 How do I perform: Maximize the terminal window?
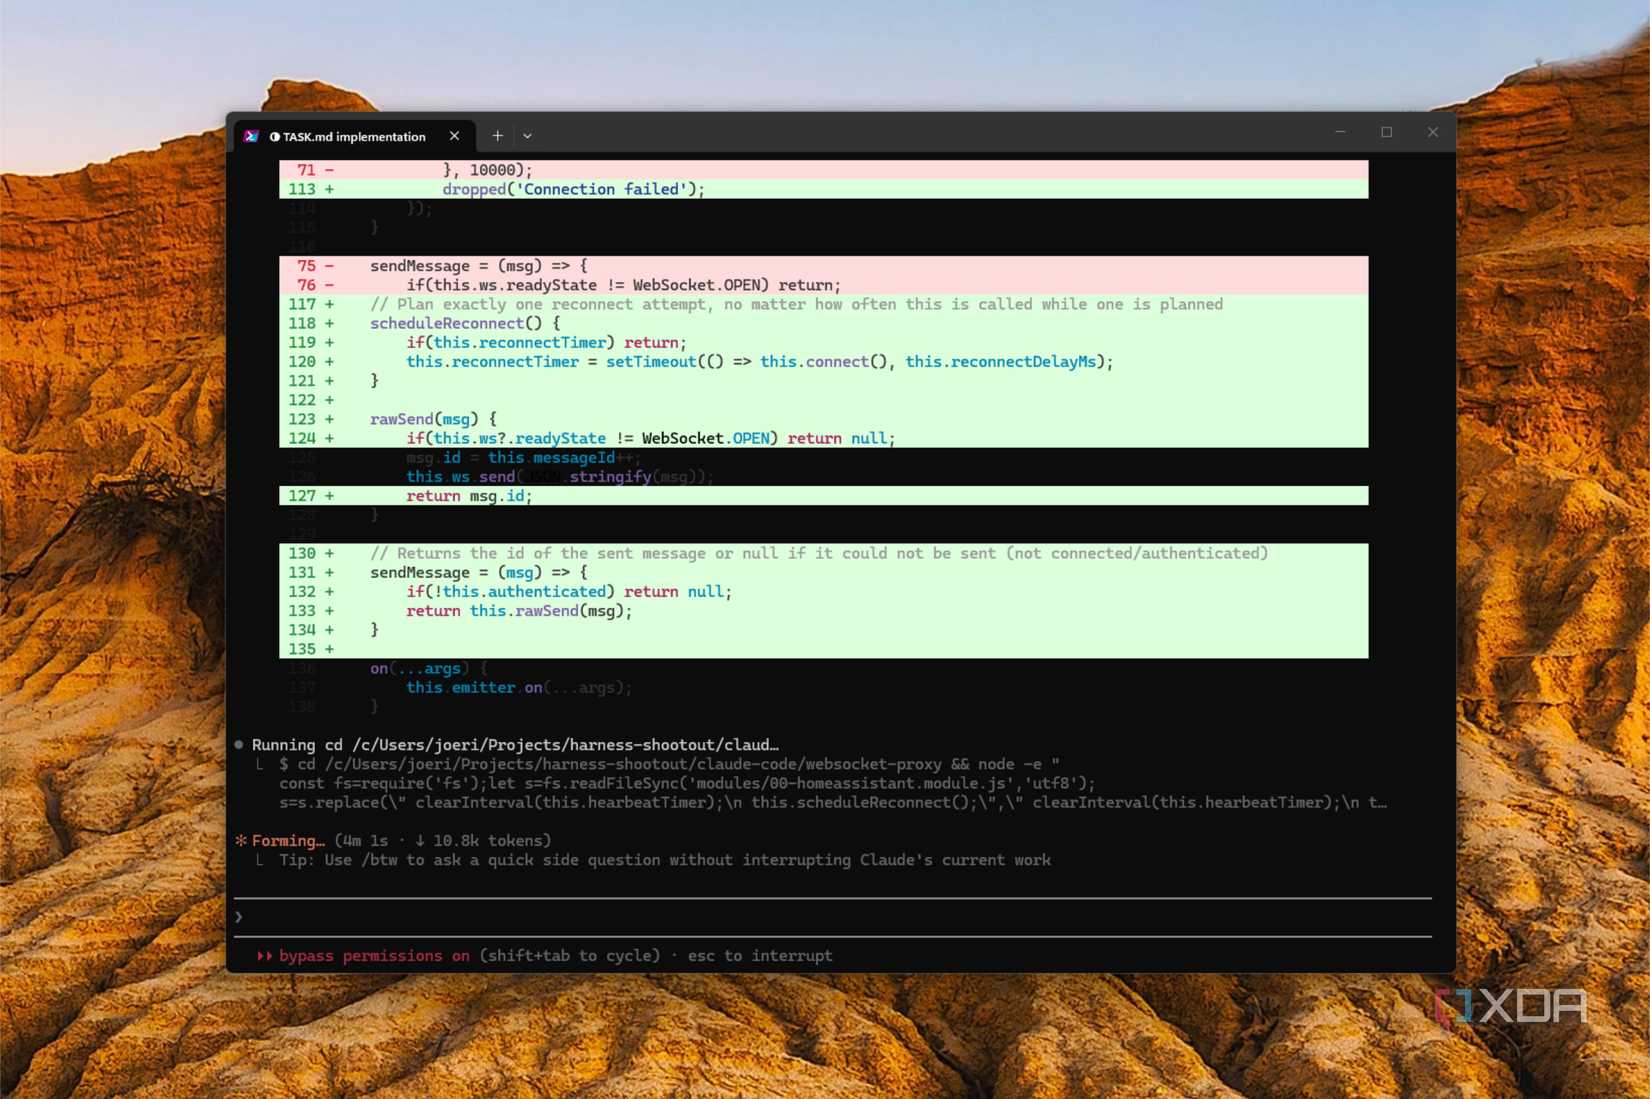[1386, 132]
